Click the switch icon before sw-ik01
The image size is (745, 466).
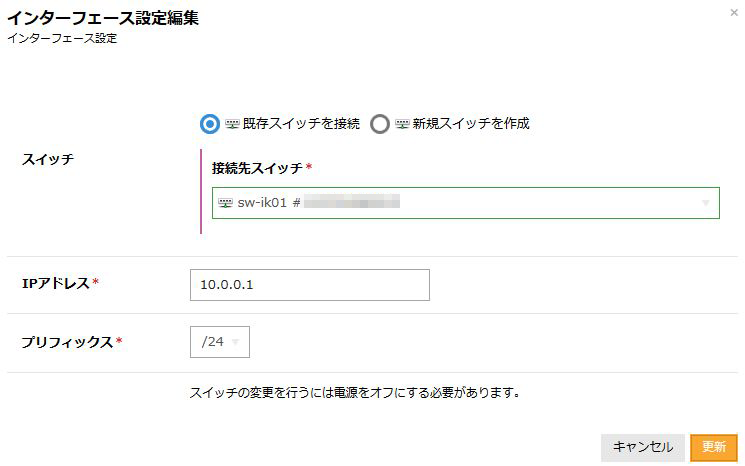[x=225, y=202]
